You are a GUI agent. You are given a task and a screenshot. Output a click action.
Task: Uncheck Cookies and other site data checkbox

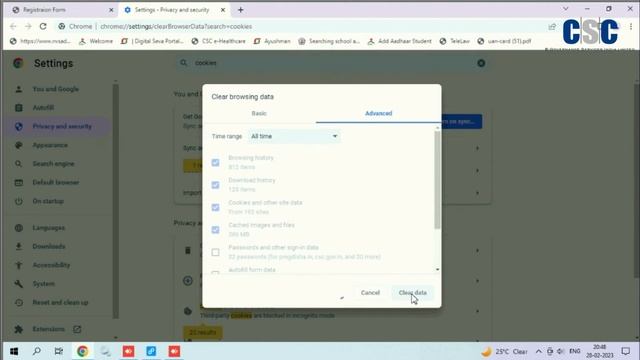click(216, 207)
